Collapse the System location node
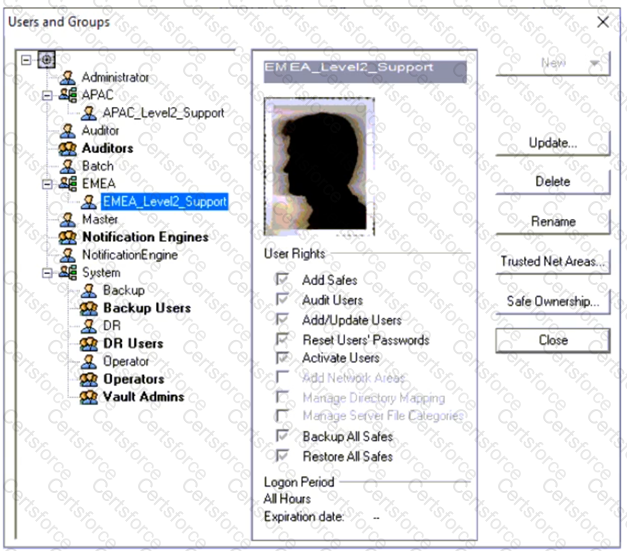The image size is (627, 551). click(x=46, y=272)
